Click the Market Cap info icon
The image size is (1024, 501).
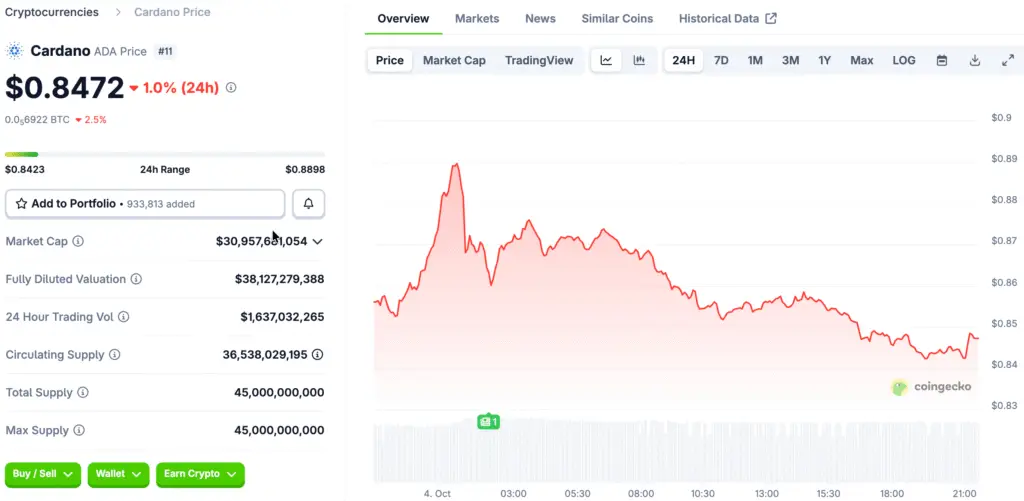[78, 241]
